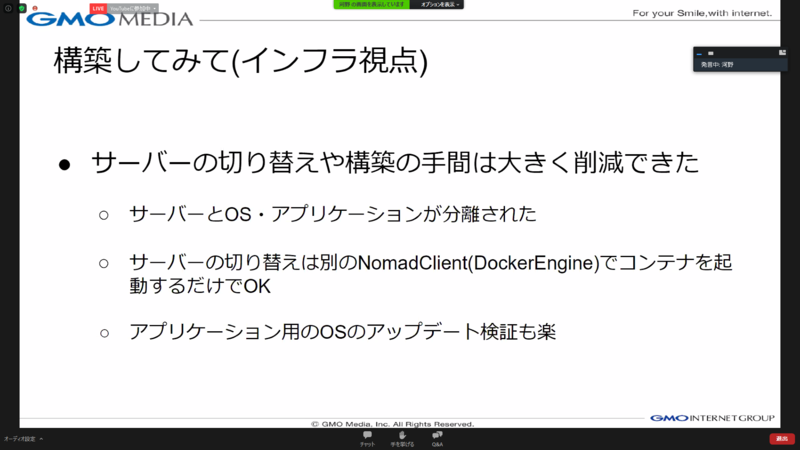800x450 pixels.
Task: Click the line サーバーとOS・アプリケーションが分離された
Action: pyautogui.click(x=333, y=214)
